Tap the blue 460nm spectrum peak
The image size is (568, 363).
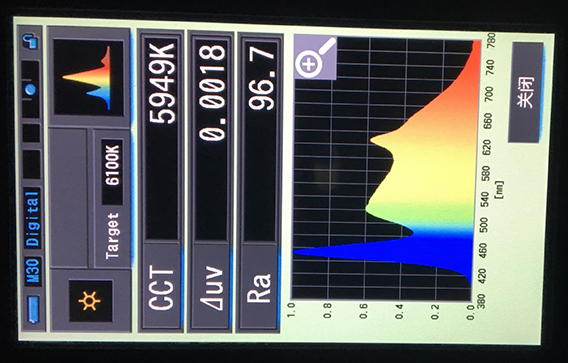380,255
